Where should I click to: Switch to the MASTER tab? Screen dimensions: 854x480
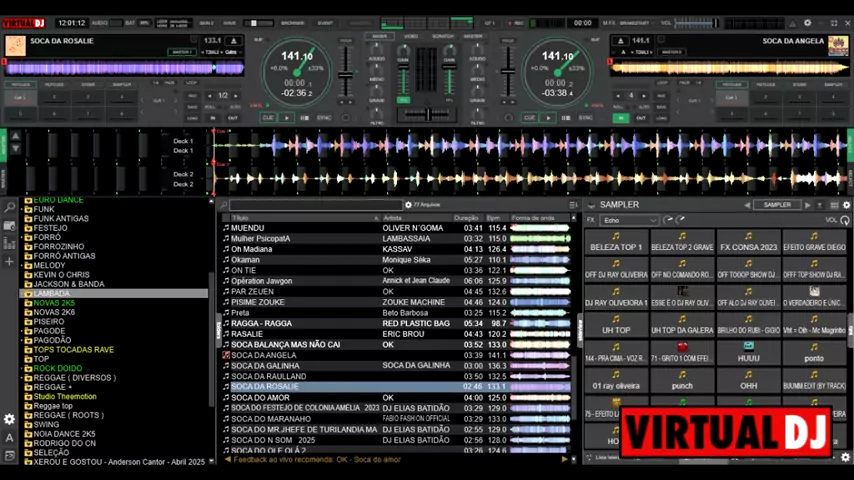coord(473,36)
